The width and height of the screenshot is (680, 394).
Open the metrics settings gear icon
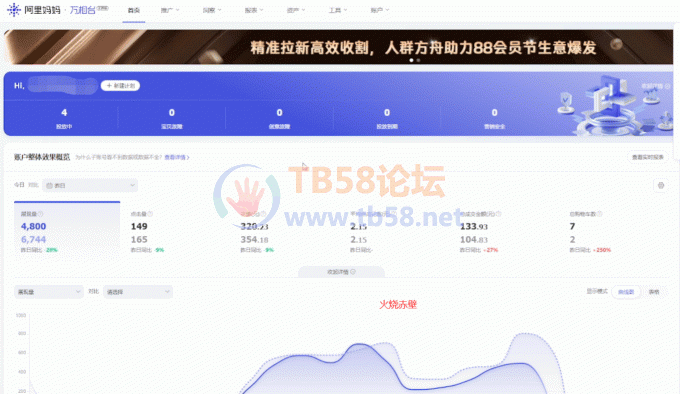tap(660, 186)
